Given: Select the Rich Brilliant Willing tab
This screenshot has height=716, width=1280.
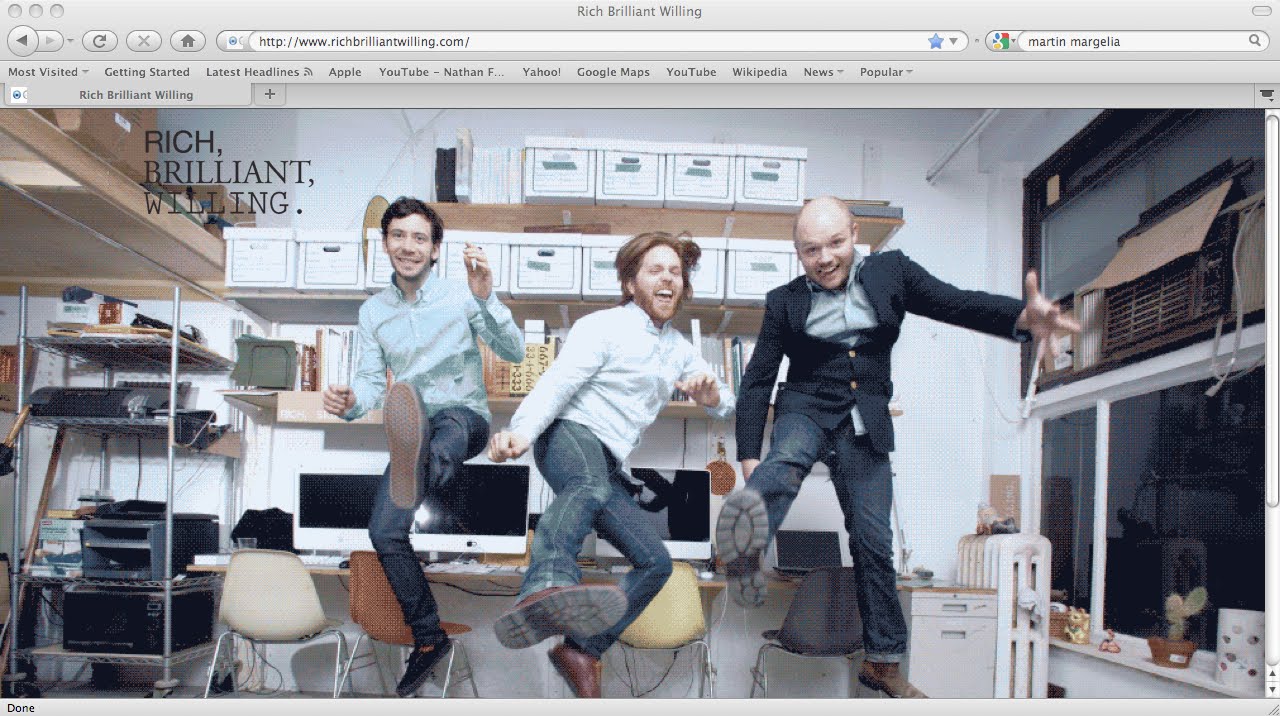Looking at the screenshot, I should [x=128, y=94].
